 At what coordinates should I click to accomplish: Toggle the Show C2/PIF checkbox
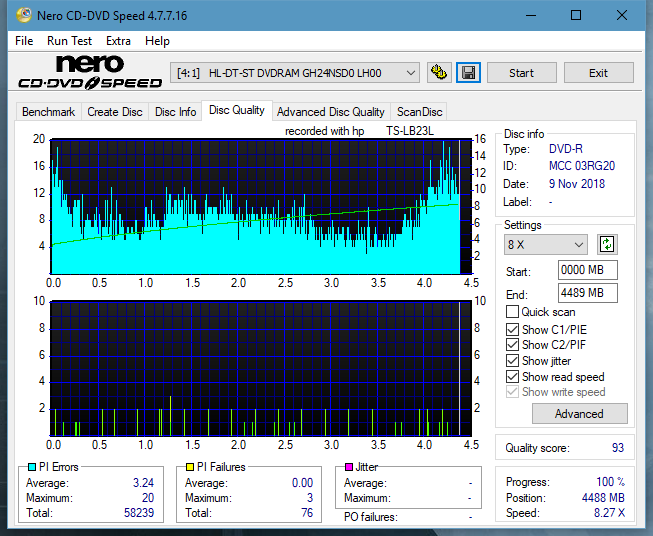coord(512,345)
